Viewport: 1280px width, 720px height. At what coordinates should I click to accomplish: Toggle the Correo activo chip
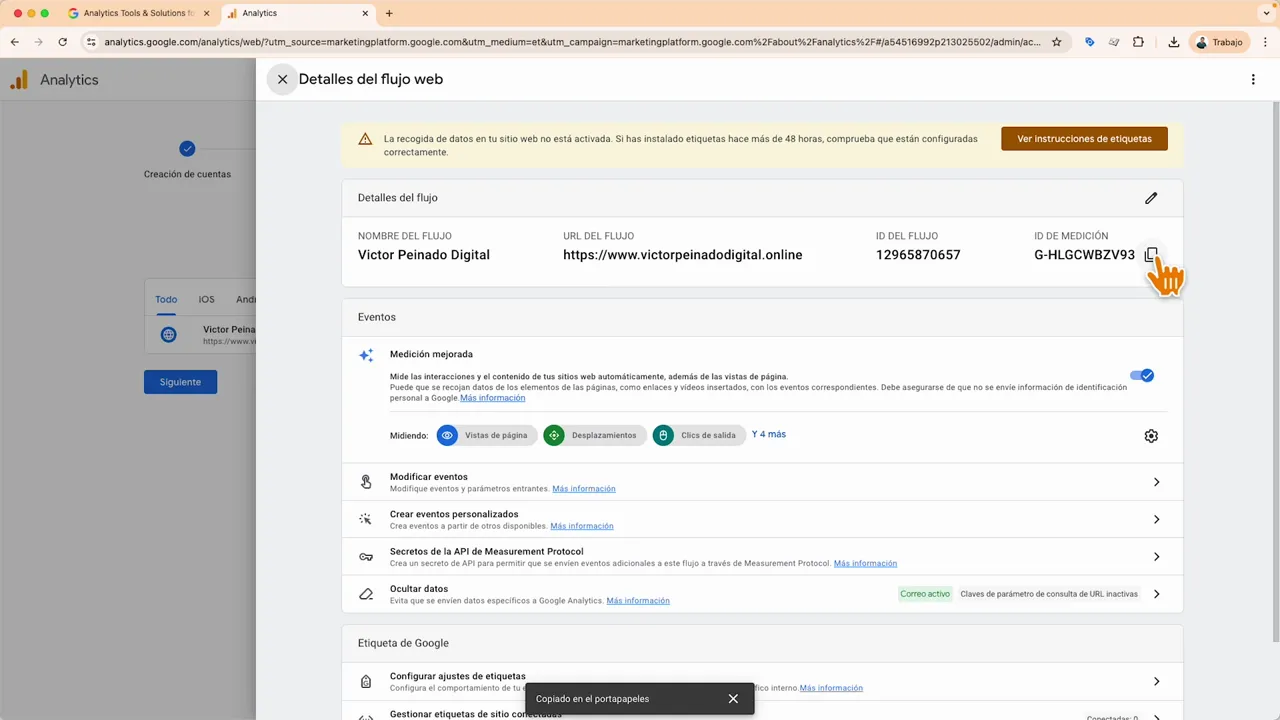tap(925, 593)
